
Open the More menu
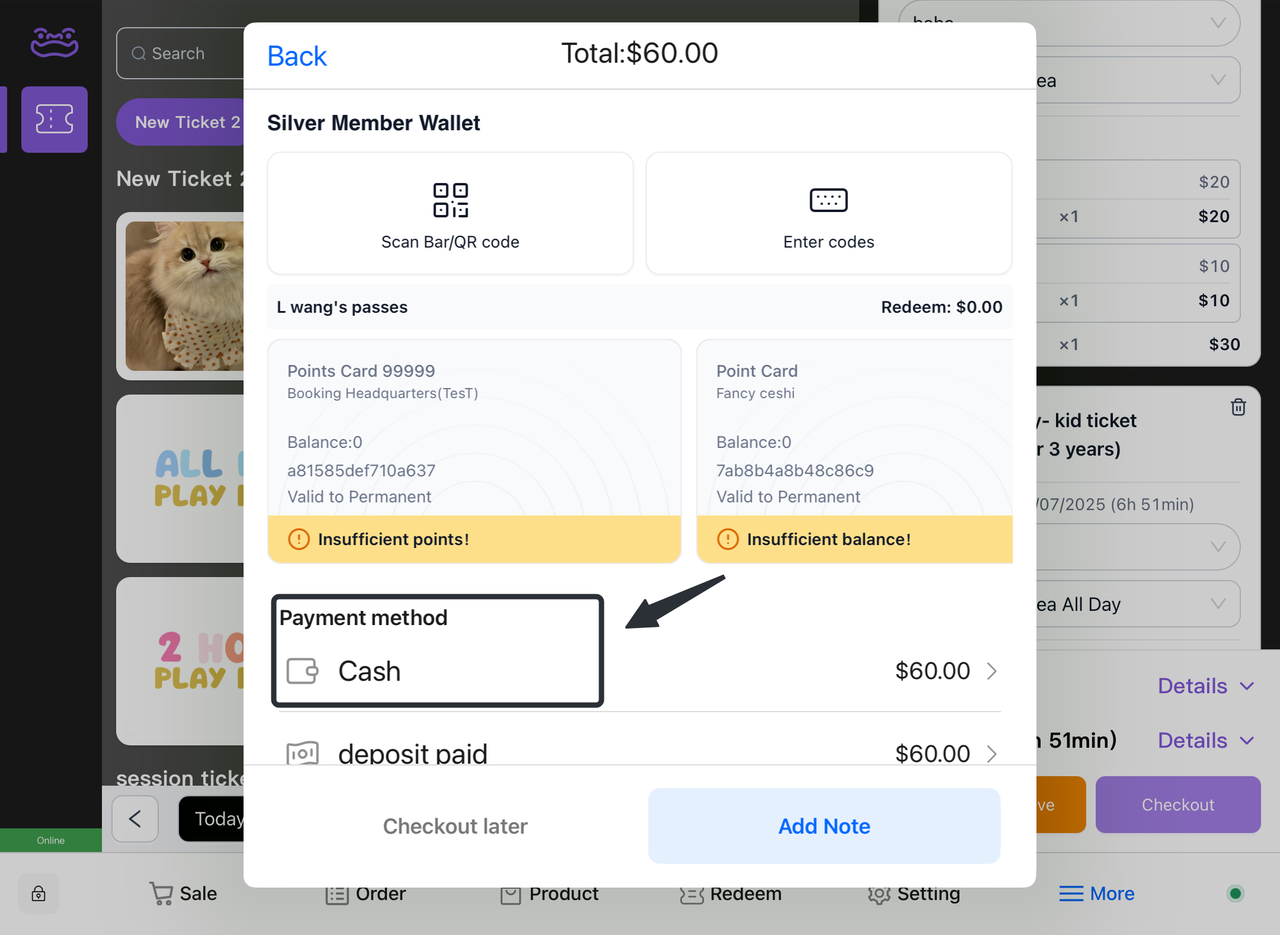pyautogui.click(x=1097, y=894)
